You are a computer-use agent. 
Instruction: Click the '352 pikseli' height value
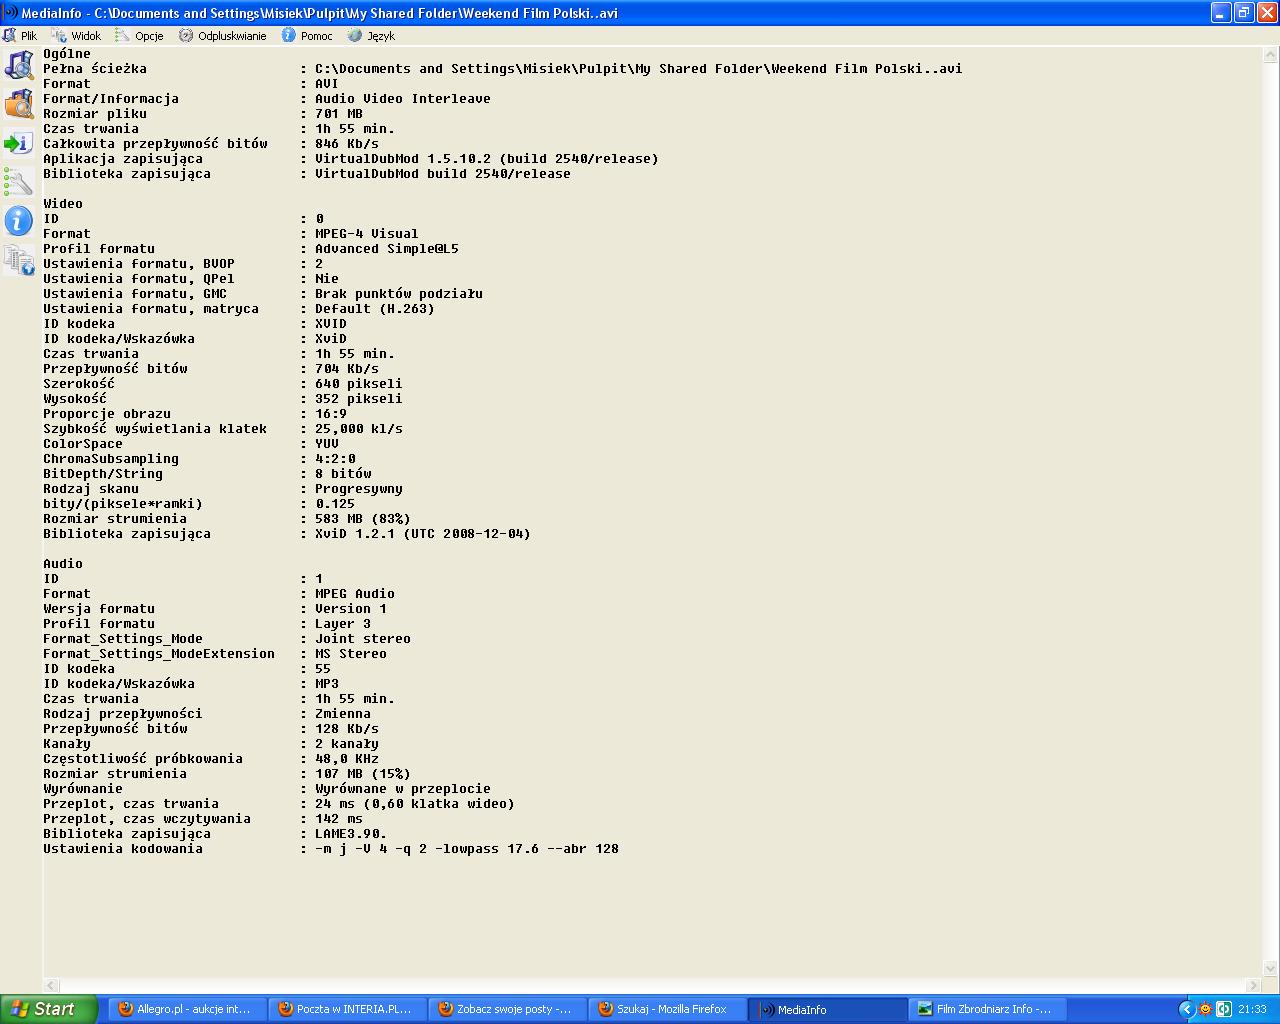coord(359,399)
